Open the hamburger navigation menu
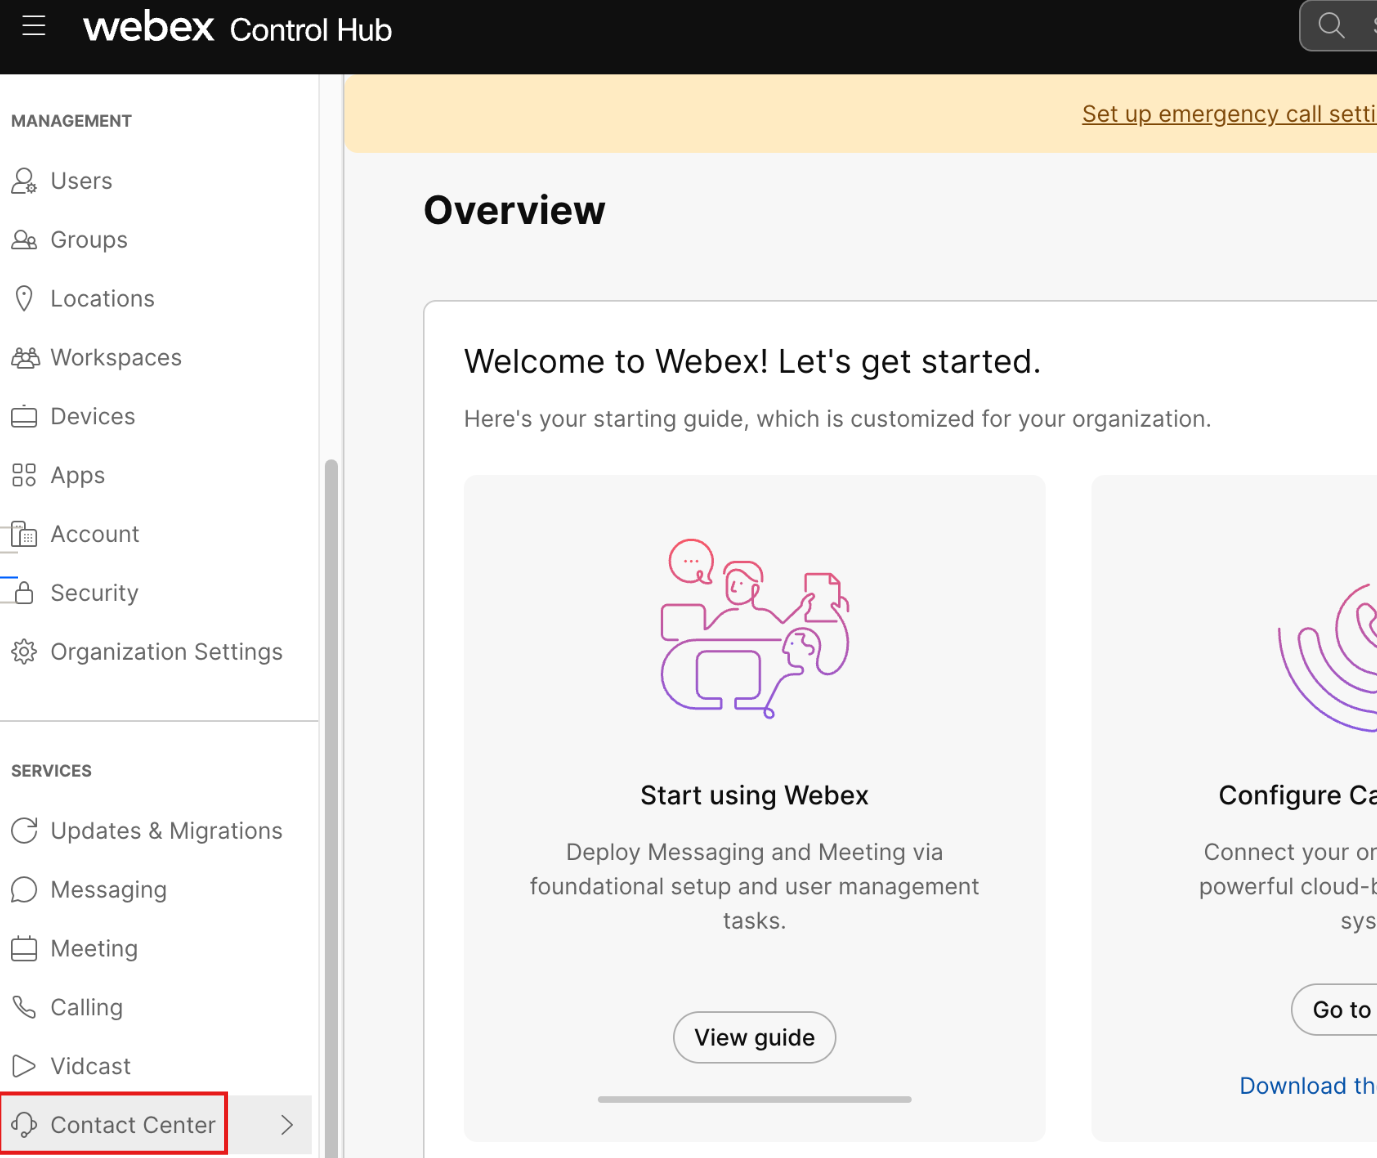The image size is (1377, 1158). coord(34,26)
